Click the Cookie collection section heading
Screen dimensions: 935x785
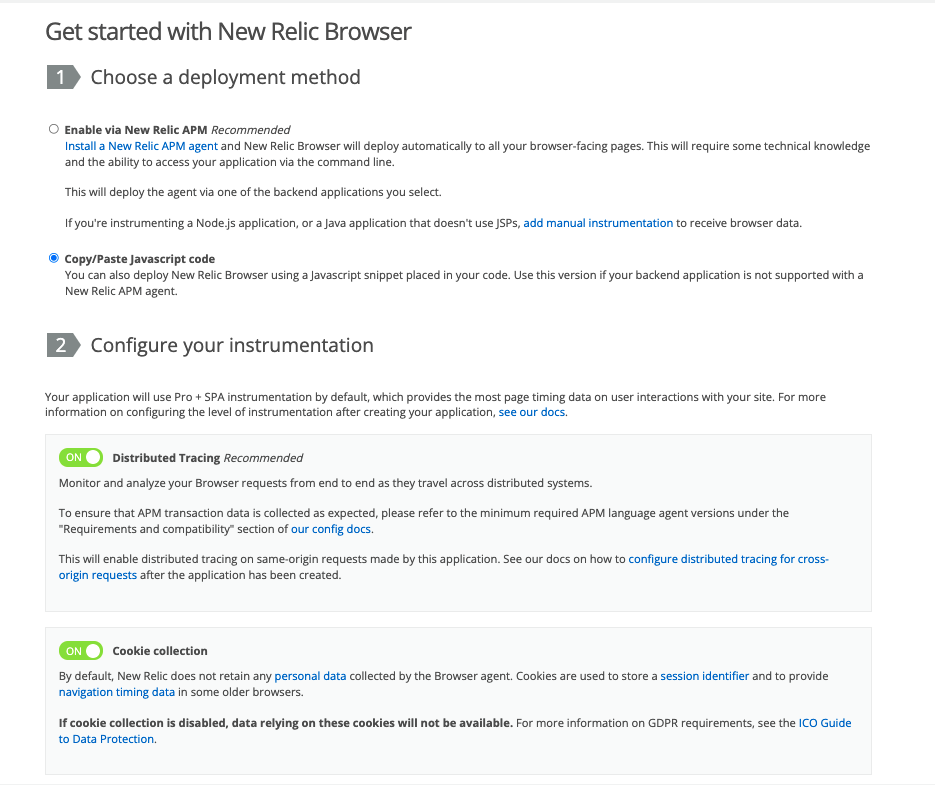(x=160, y=650)
